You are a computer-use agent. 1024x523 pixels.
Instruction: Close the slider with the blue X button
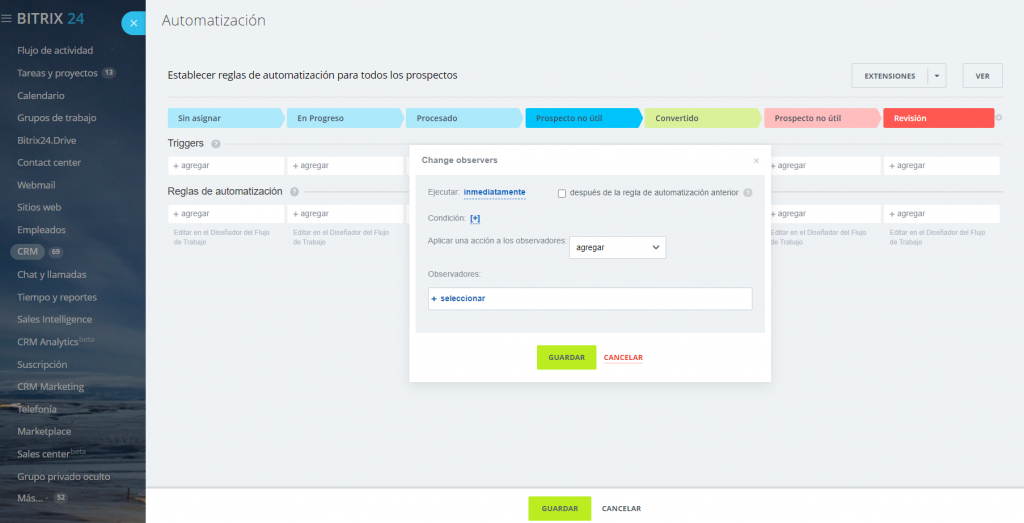(x=133, y=23)
